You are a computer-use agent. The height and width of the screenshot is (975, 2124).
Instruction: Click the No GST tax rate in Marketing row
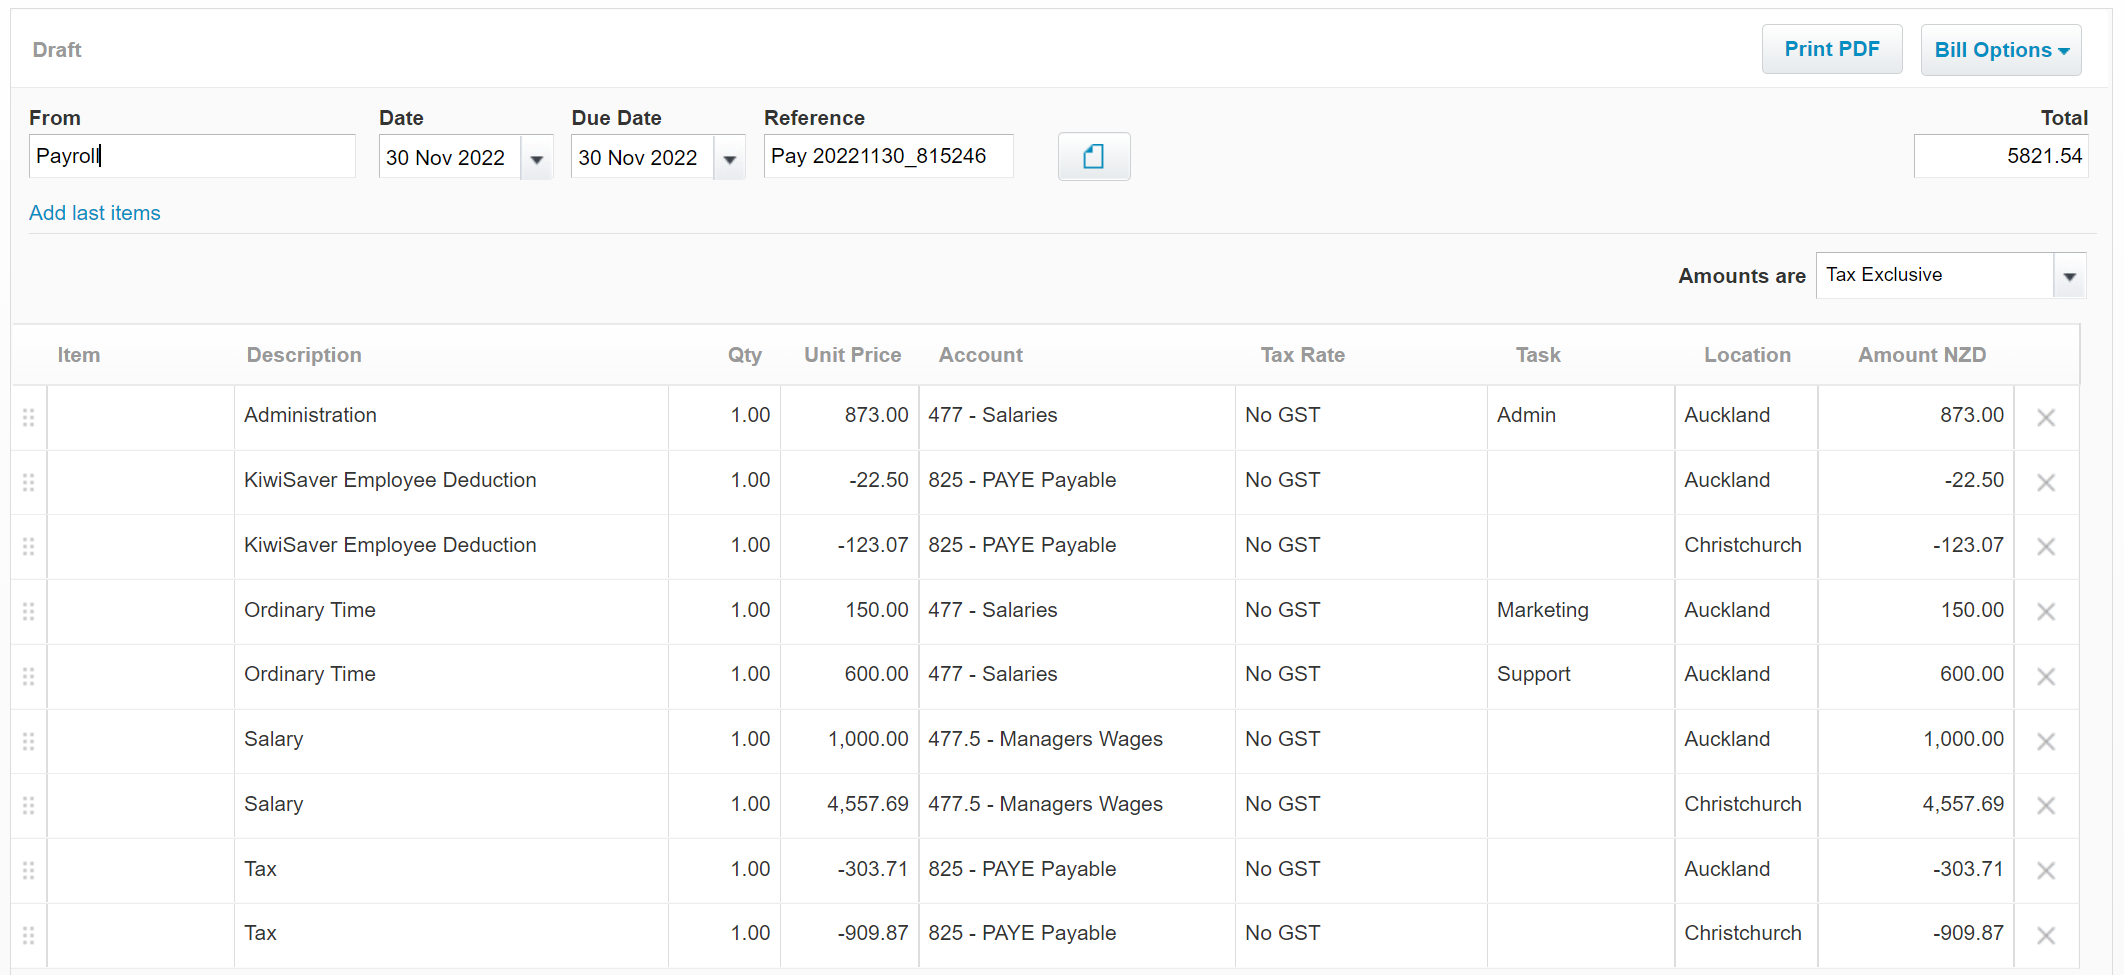tap(1361, 610)
